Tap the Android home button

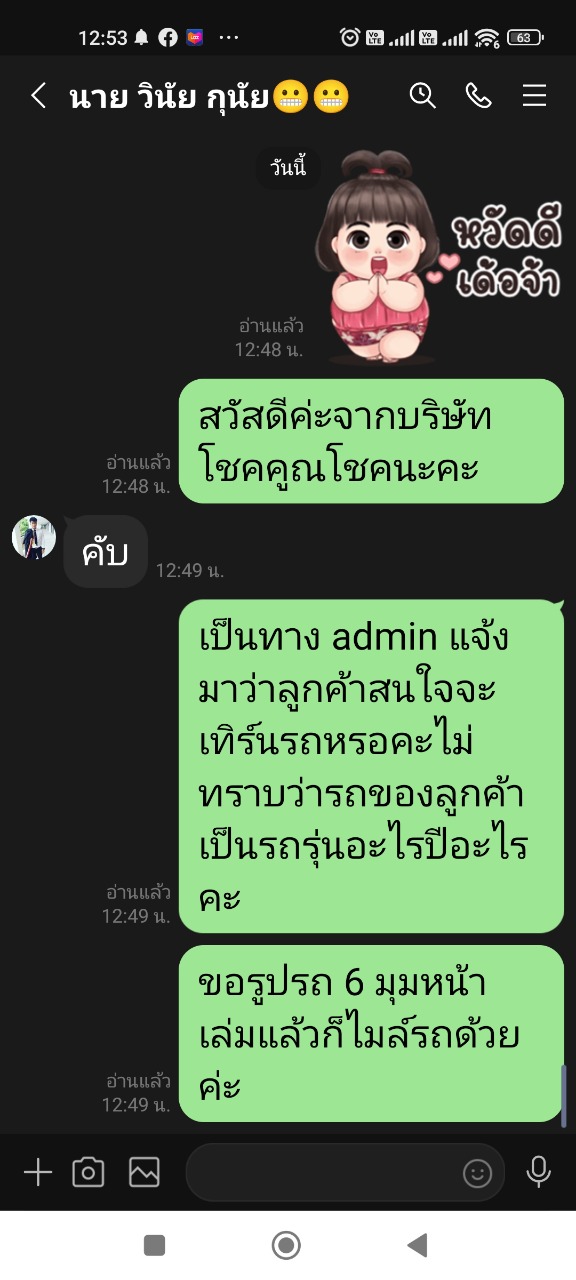[x=287, y=1245]
